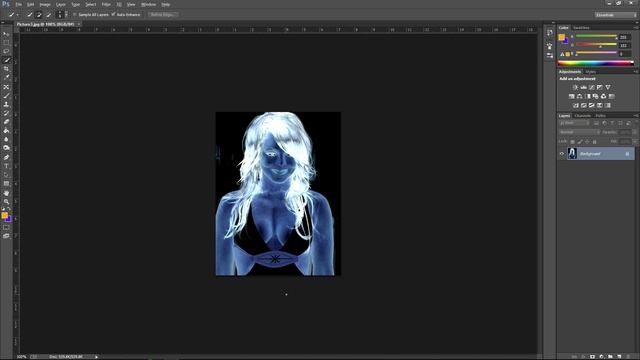Open status bar document info arrow
Screen dimensions: 640x360
[x=97, y=357]
